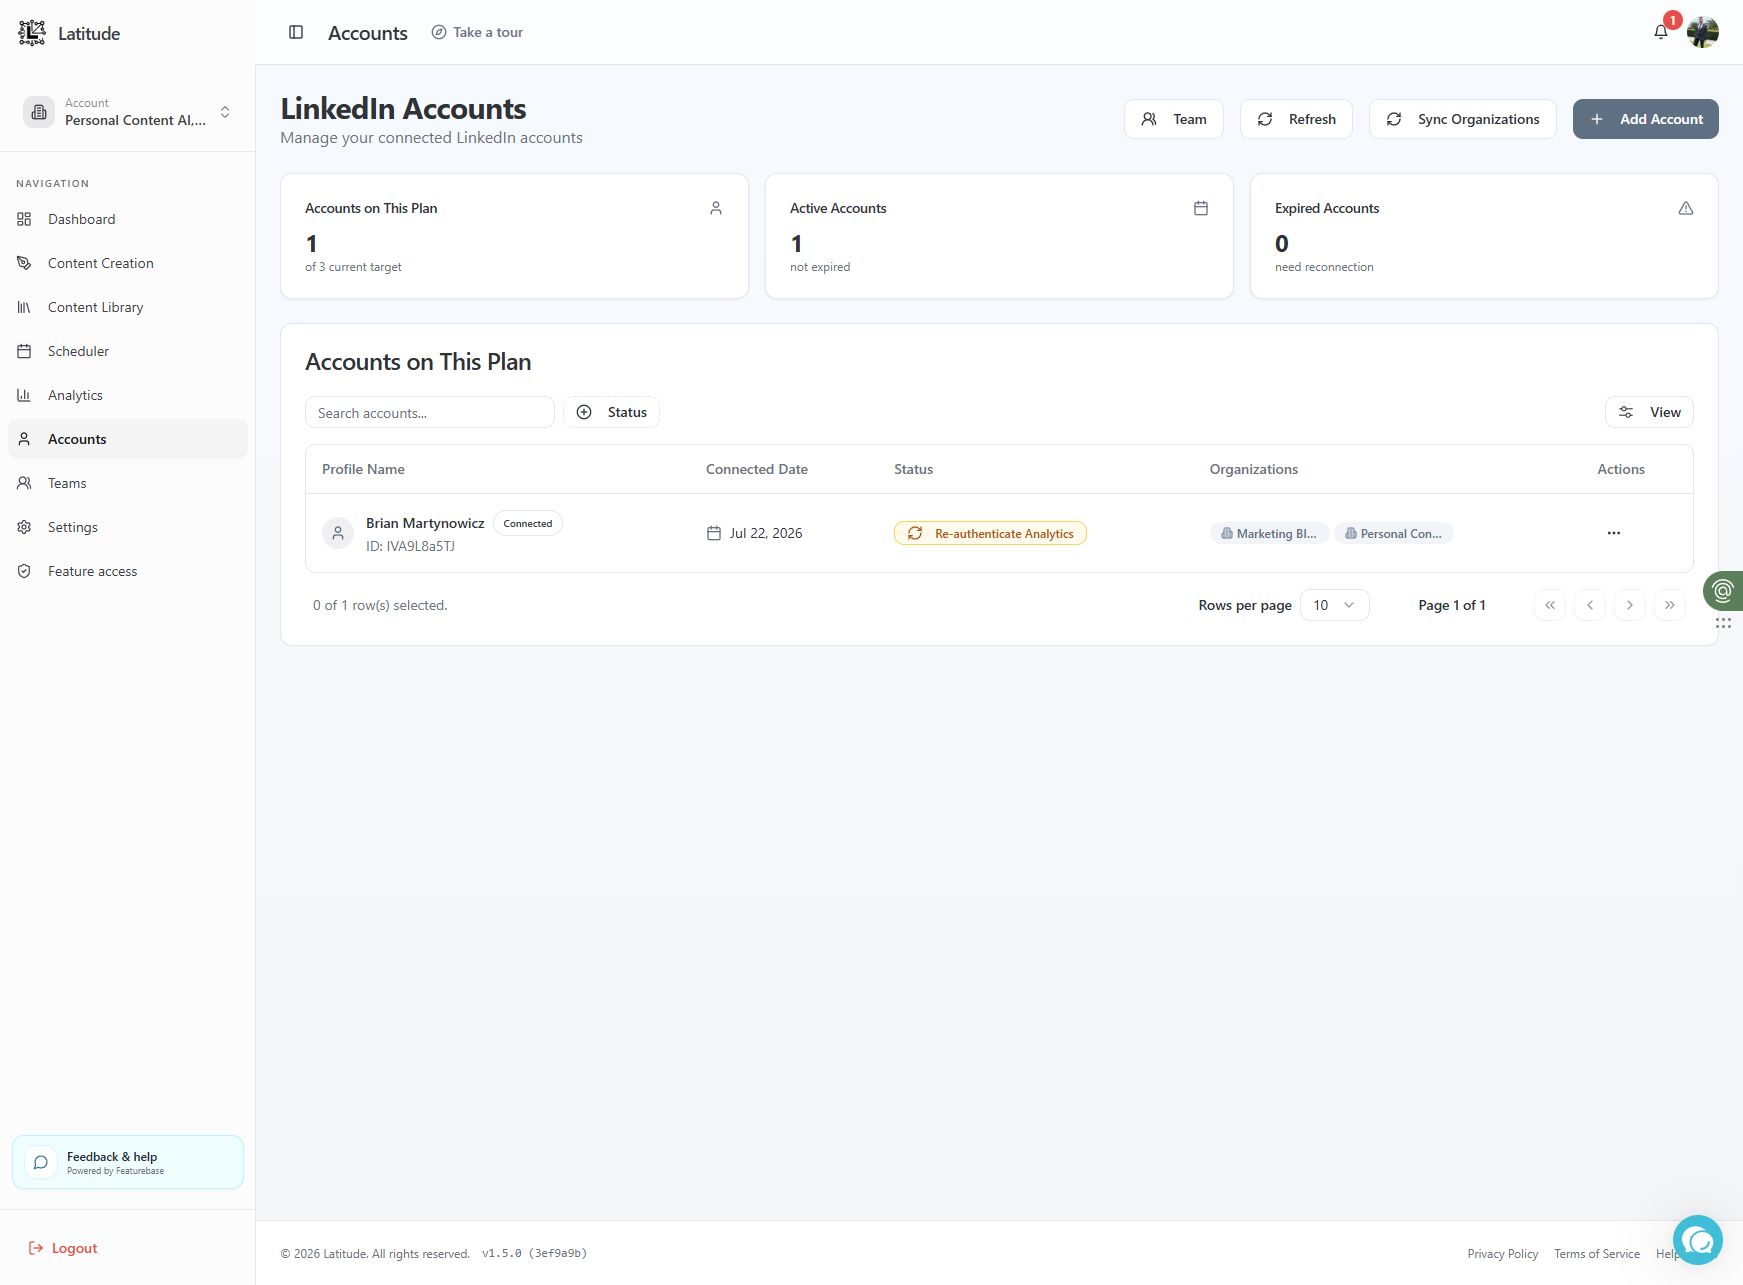Screen dimensions: 1743x1285
Task: Click Re-authenticate Analytics badge
Action: pyautogui.click(x=990, y=533)
